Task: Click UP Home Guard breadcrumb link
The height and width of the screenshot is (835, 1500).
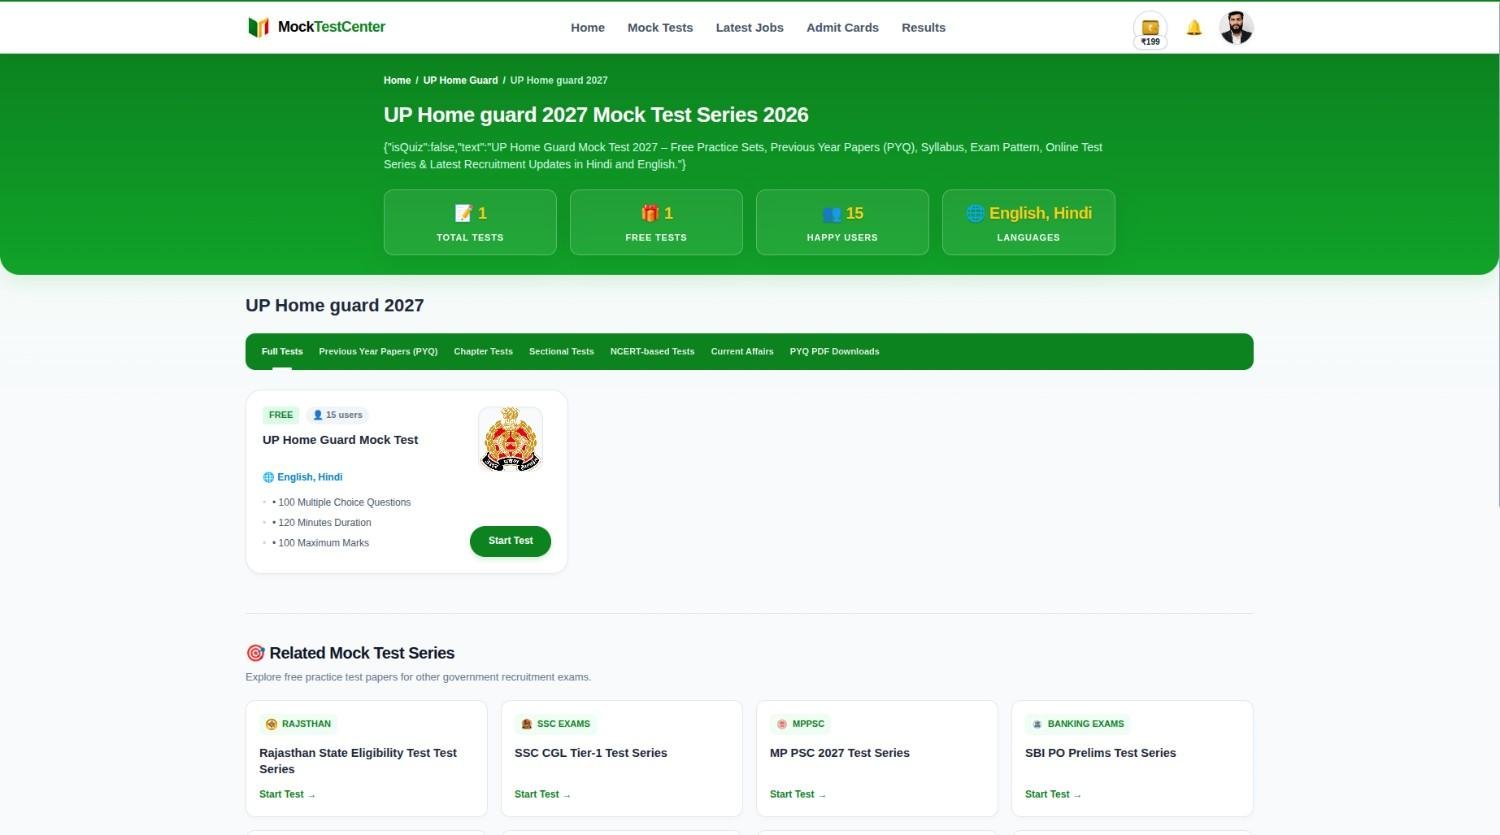Action: point(460,80)
